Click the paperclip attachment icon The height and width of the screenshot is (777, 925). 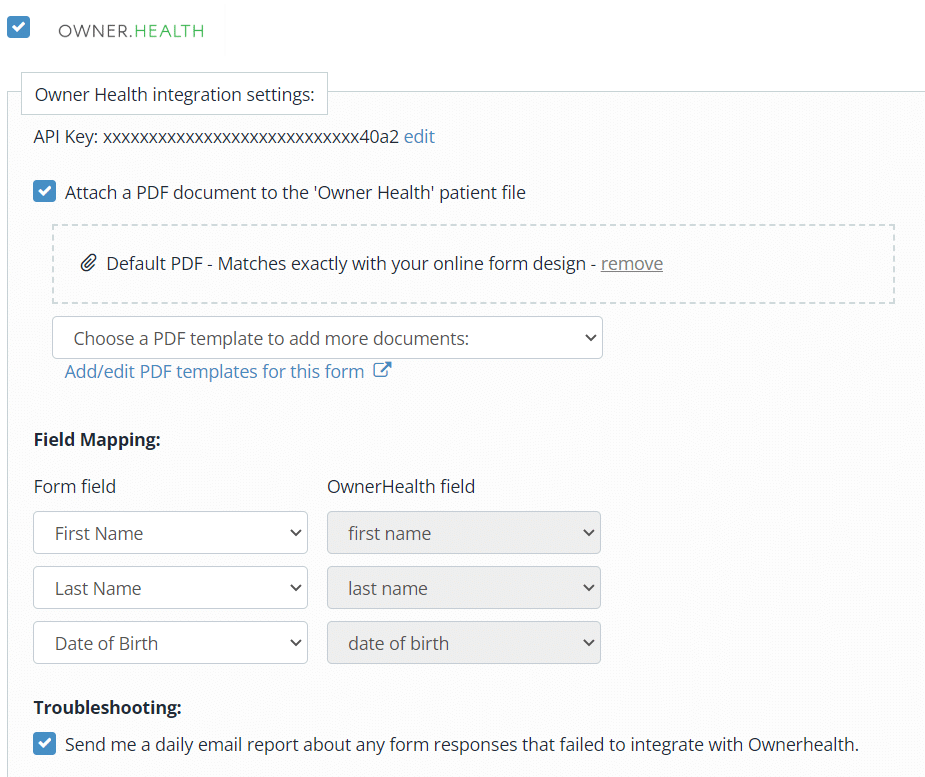pos(88,263)
